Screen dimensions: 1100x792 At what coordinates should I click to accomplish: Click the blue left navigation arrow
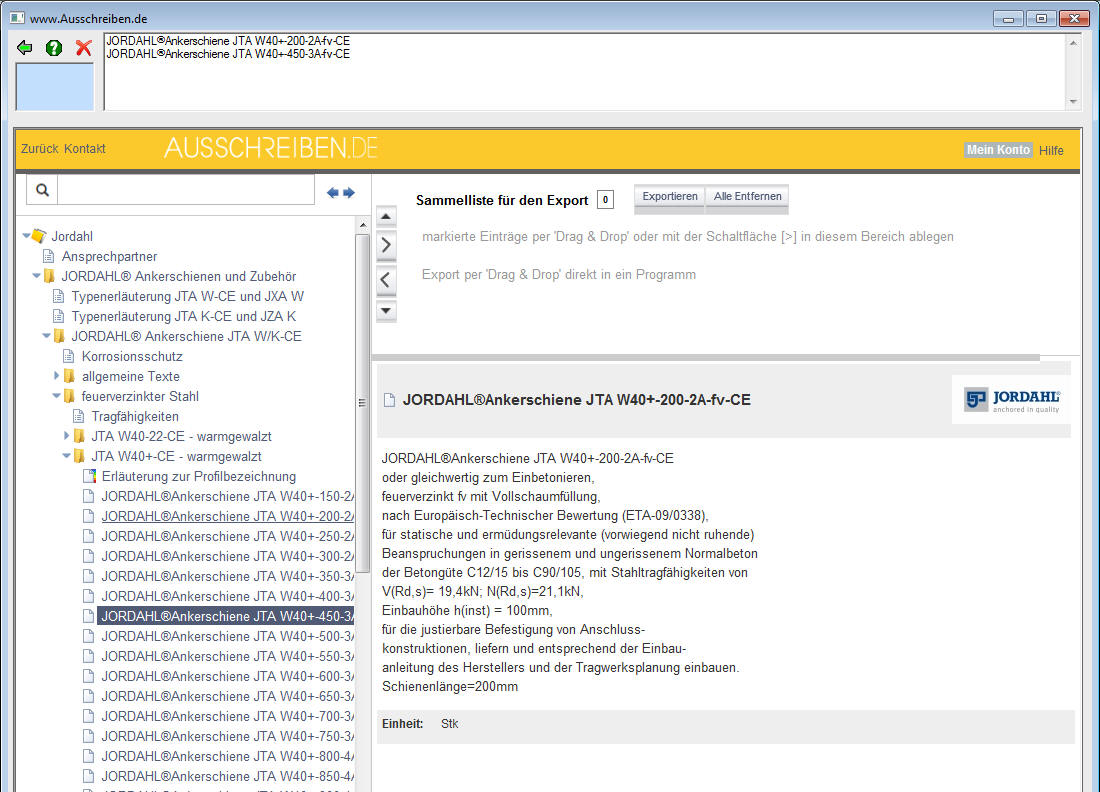tap(333, 192)
